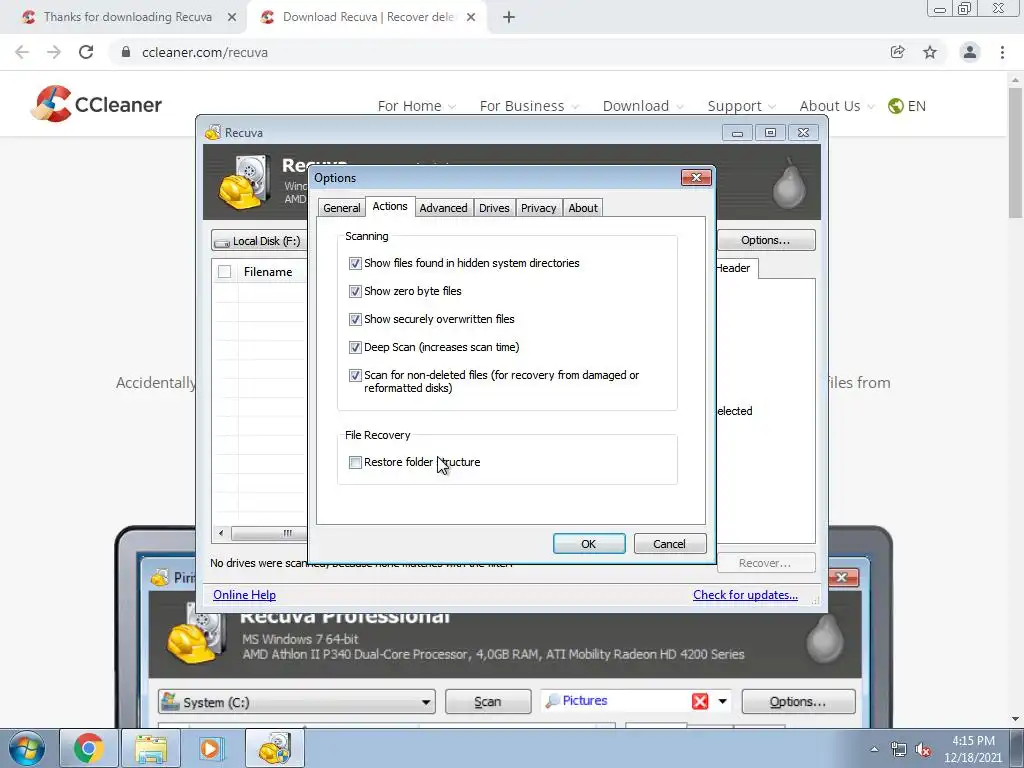Open the Chrome profile icon

970,52
